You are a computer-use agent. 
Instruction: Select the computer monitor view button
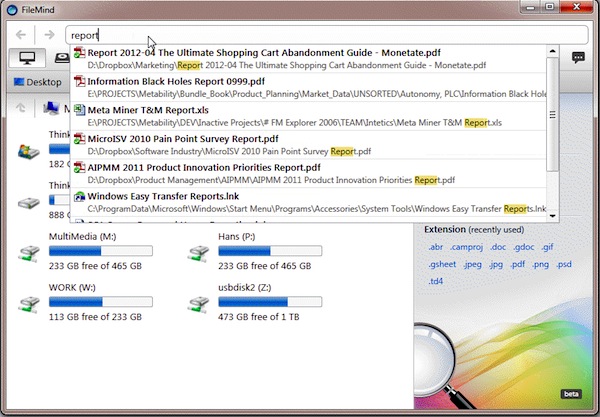point(27,58)
